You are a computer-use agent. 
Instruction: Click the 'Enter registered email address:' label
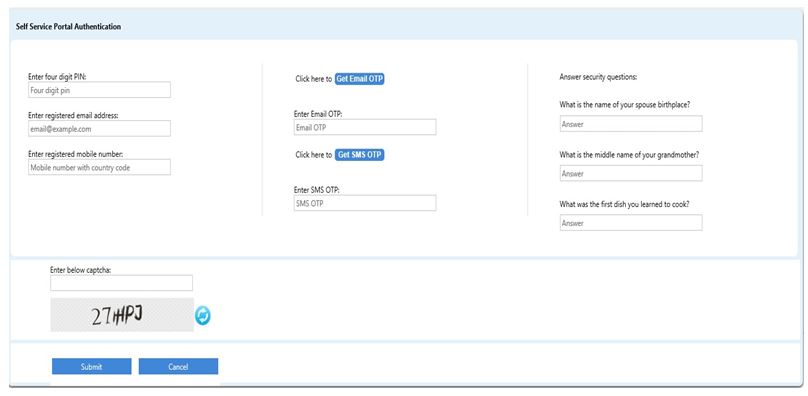(73, 116)
